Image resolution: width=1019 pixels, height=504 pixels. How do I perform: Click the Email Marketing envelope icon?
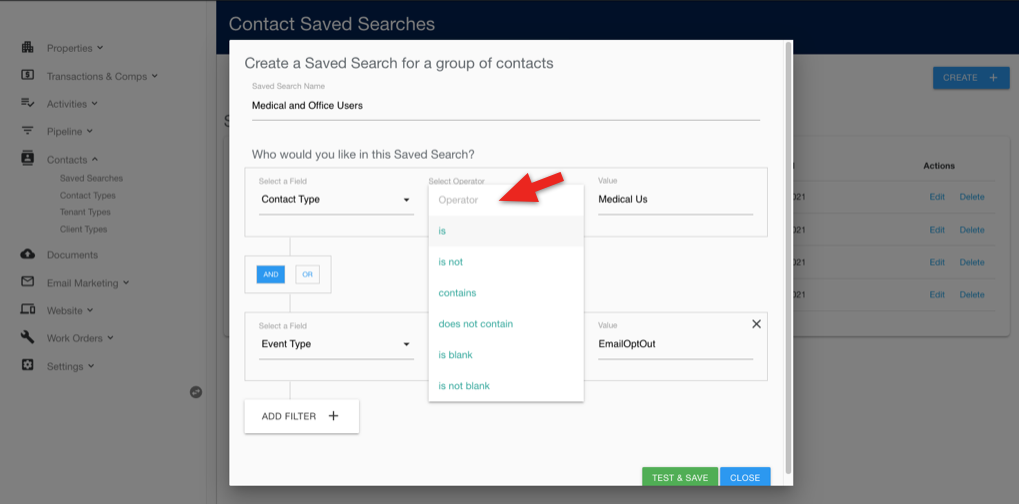pyautogui.click(x=27, y=282)
